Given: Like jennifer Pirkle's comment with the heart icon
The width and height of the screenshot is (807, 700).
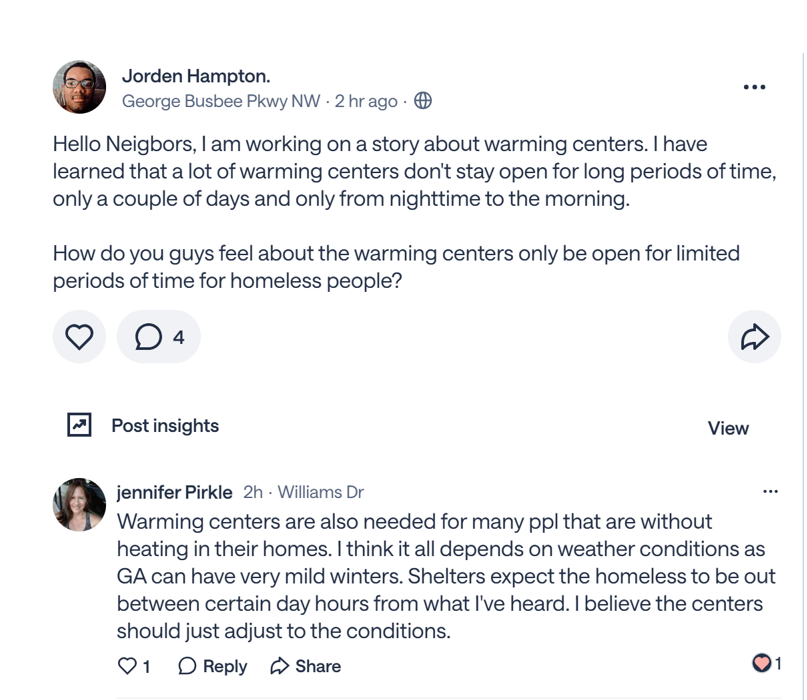Looking at the screenshot, I should click(128, 665).
